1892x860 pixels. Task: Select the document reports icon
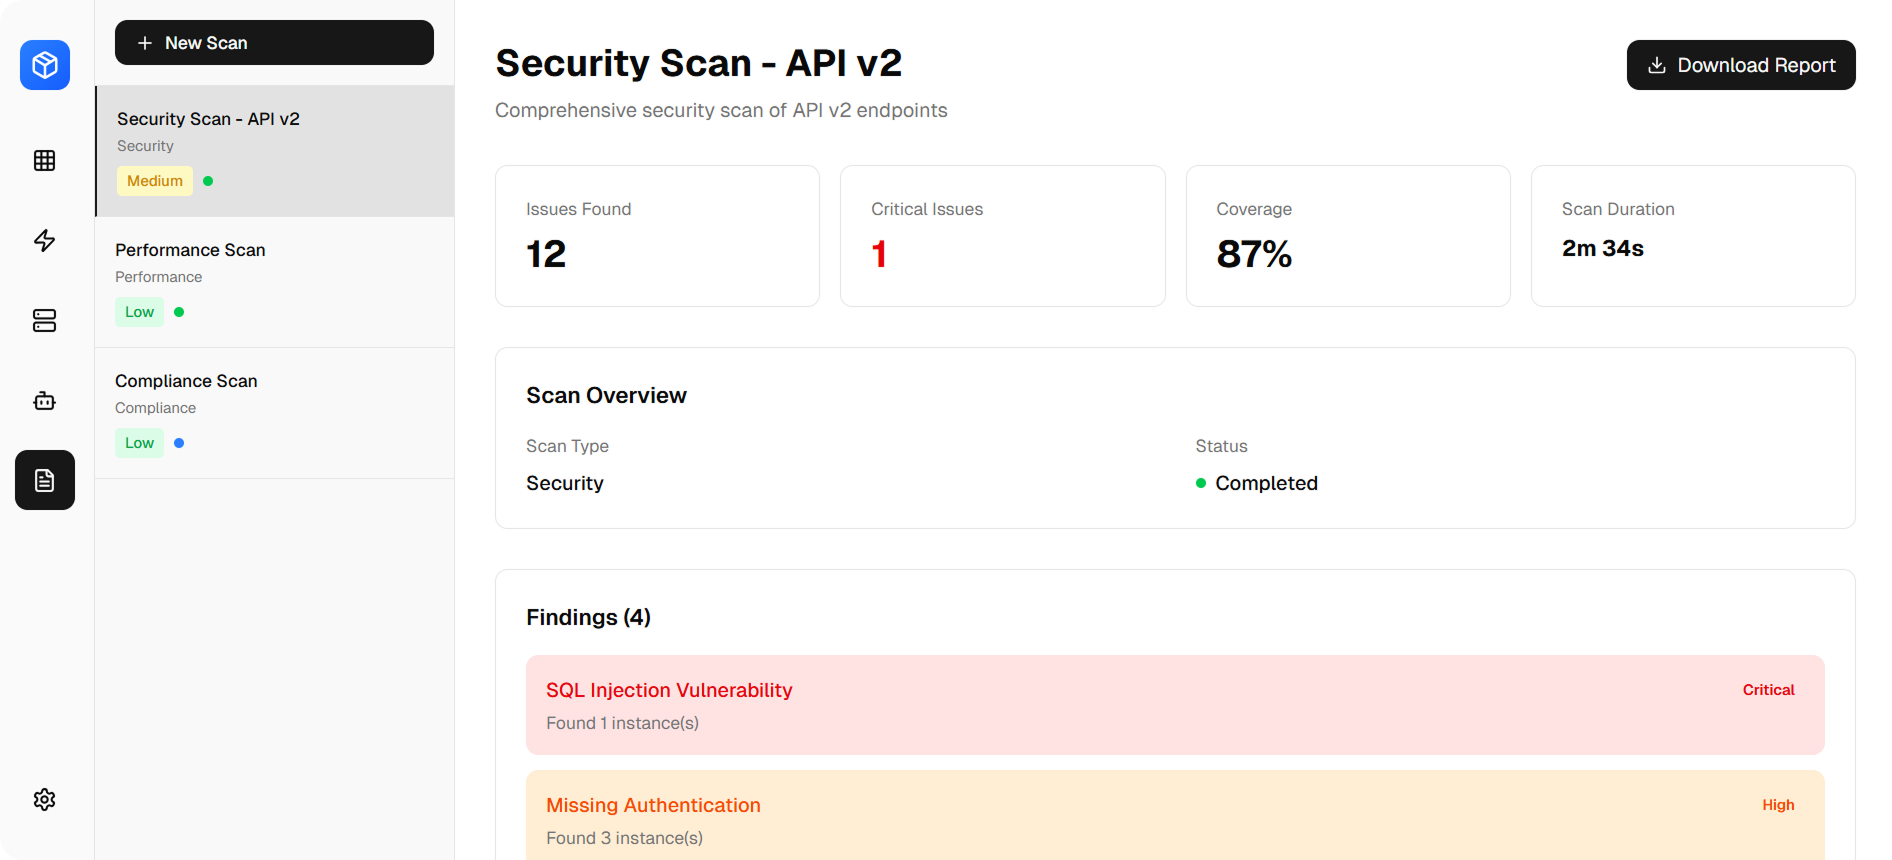tap(45, 480)
